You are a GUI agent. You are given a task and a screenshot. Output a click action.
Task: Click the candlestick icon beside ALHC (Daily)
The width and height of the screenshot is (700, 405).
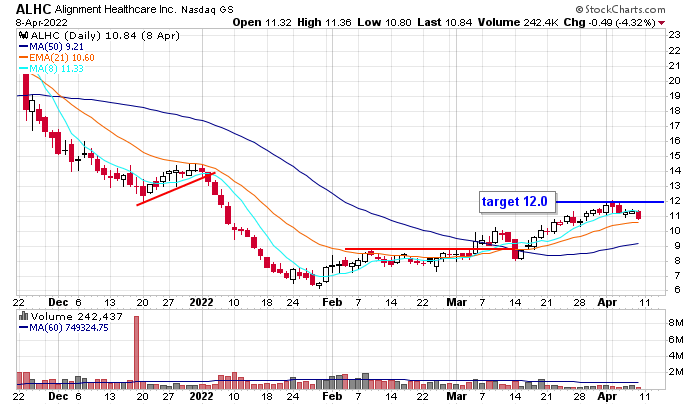pos(23,36)
